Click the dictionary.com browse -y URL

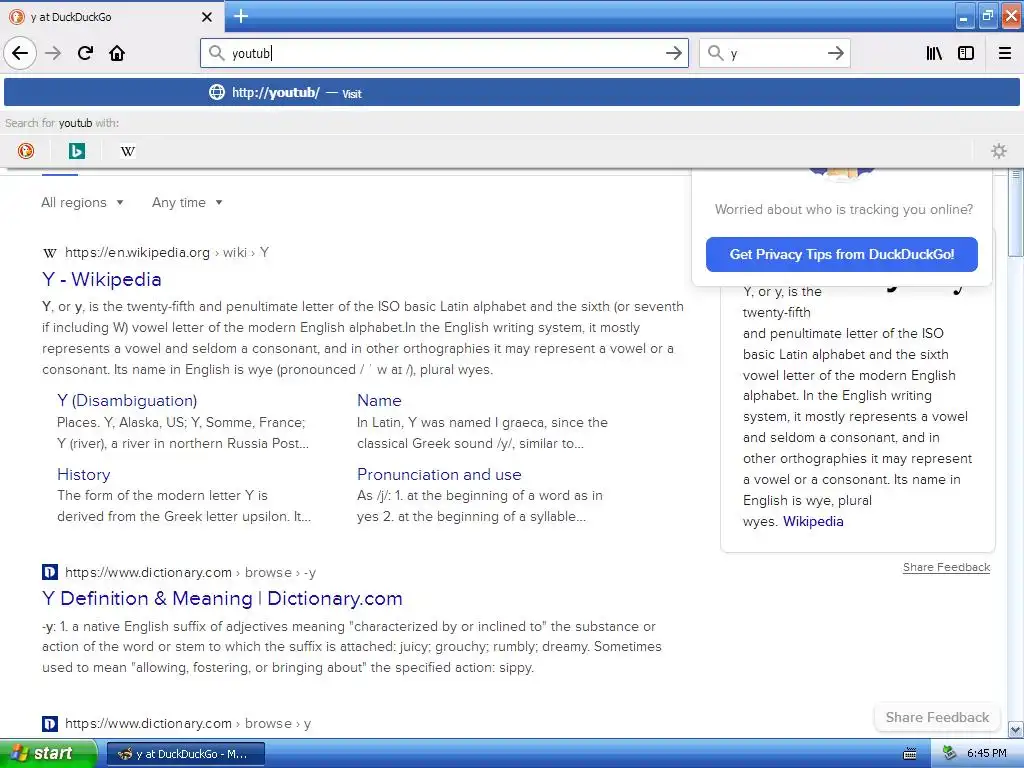click(190, 573)
